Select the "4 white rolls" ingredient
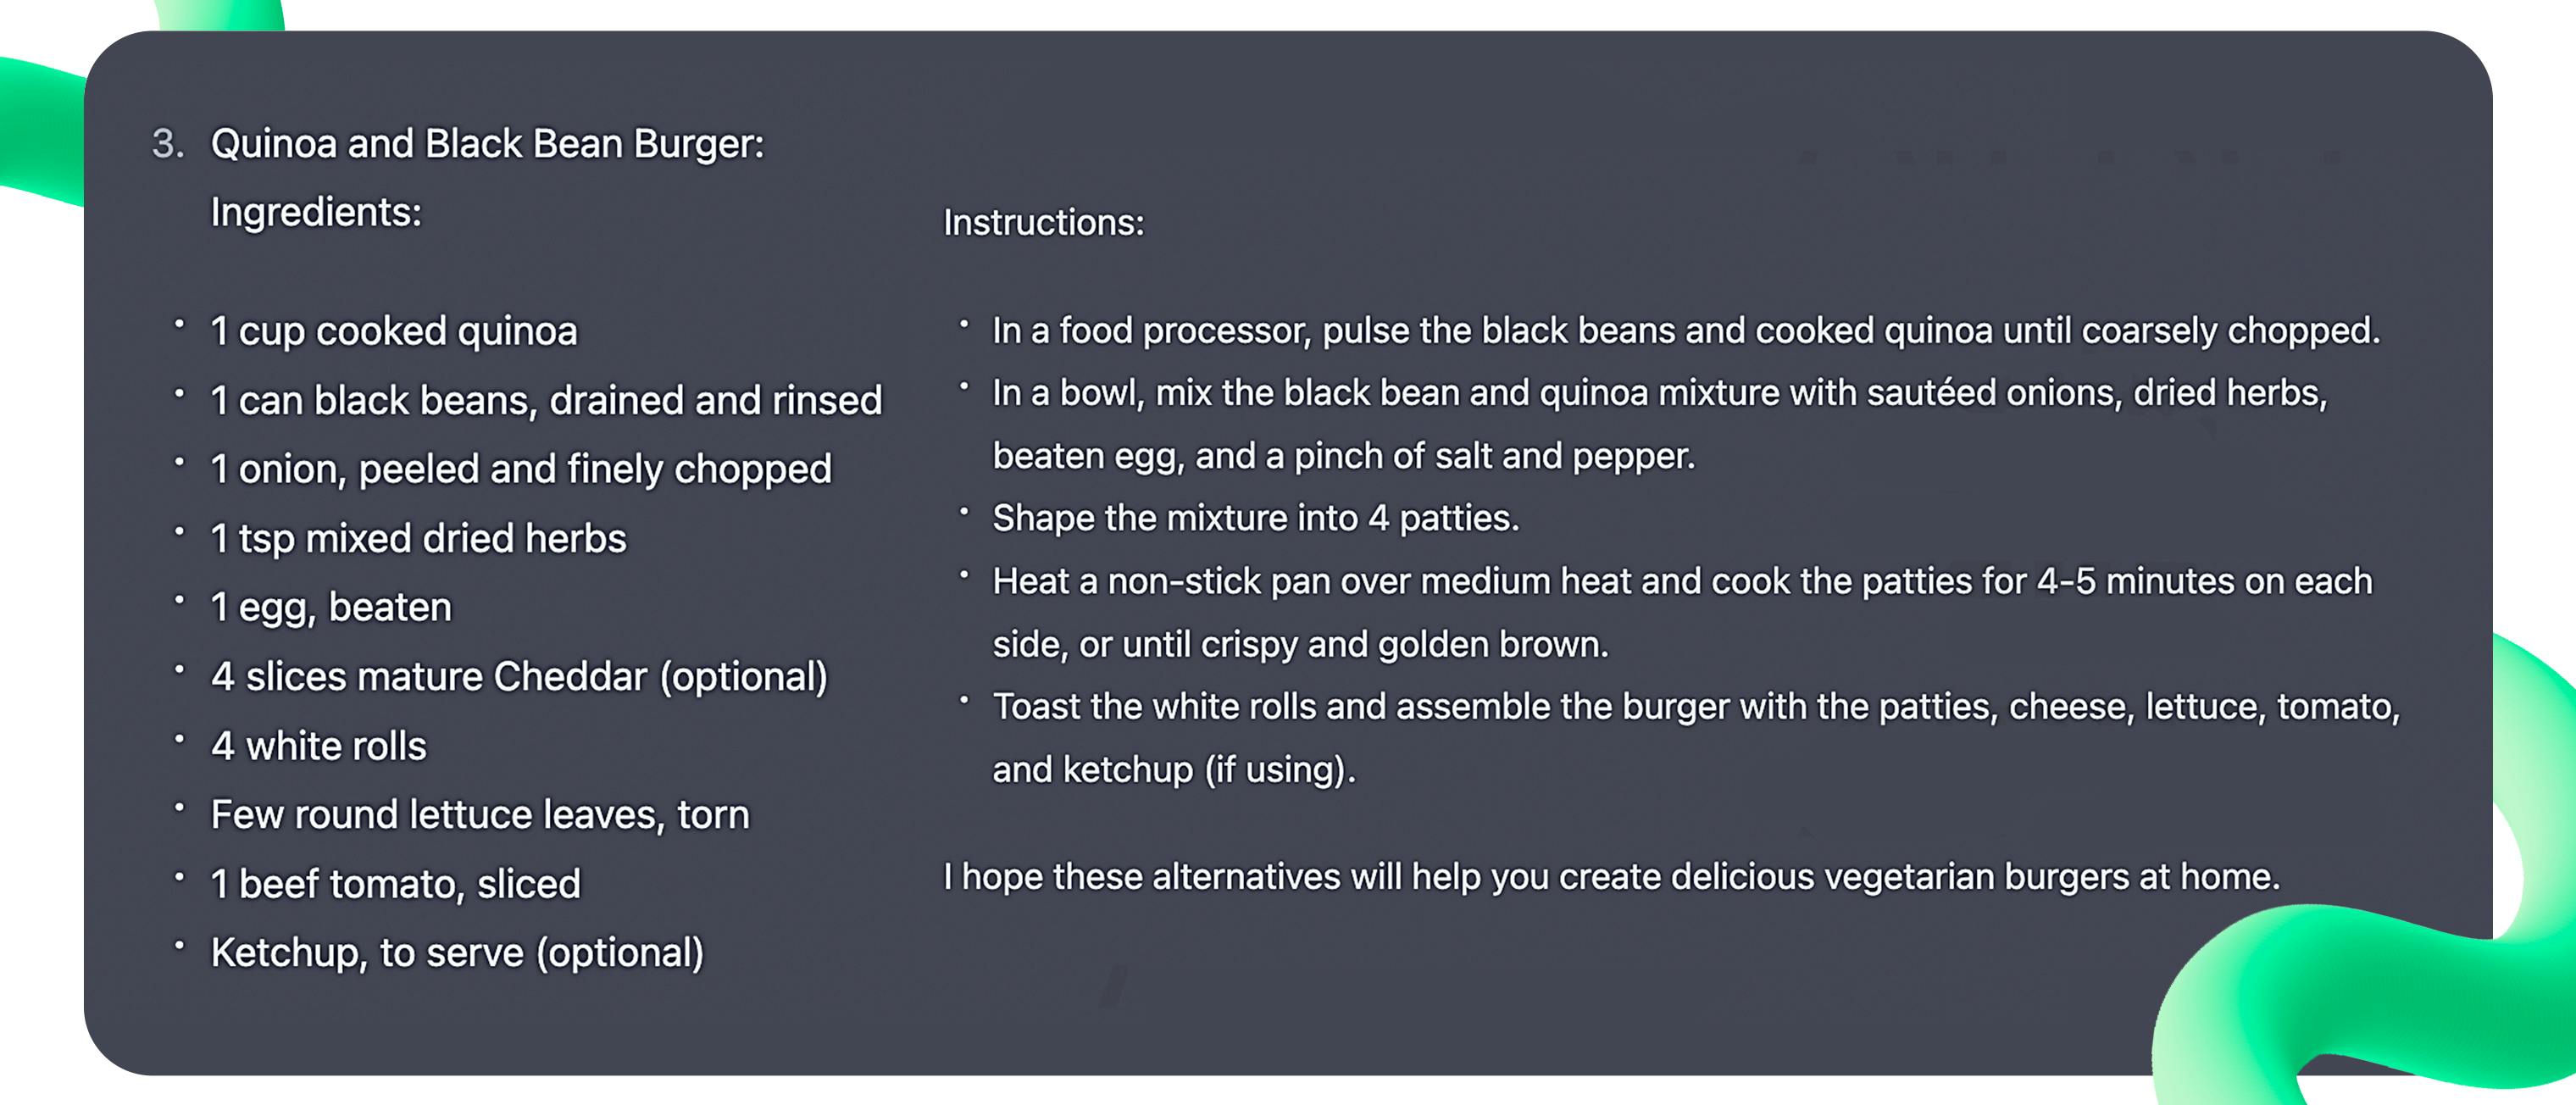2576x1105 pixels. (318, 746)
